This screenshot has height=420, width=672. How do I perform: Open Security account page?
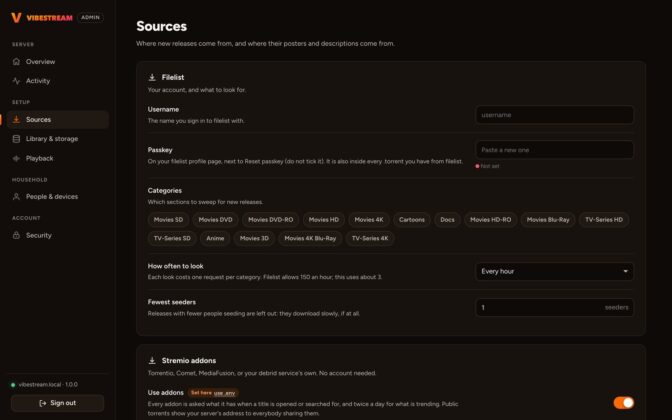coord(58,235)
